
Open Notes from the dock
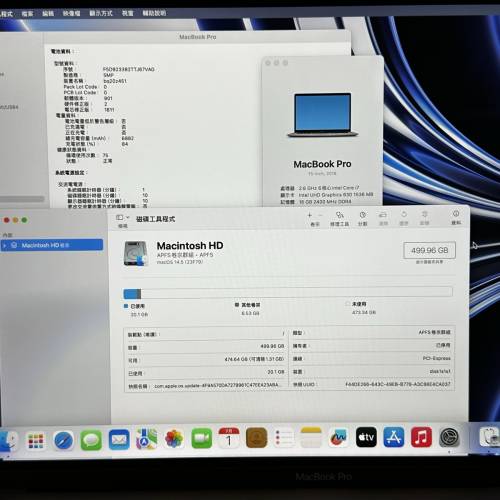(x=311, y=437)
